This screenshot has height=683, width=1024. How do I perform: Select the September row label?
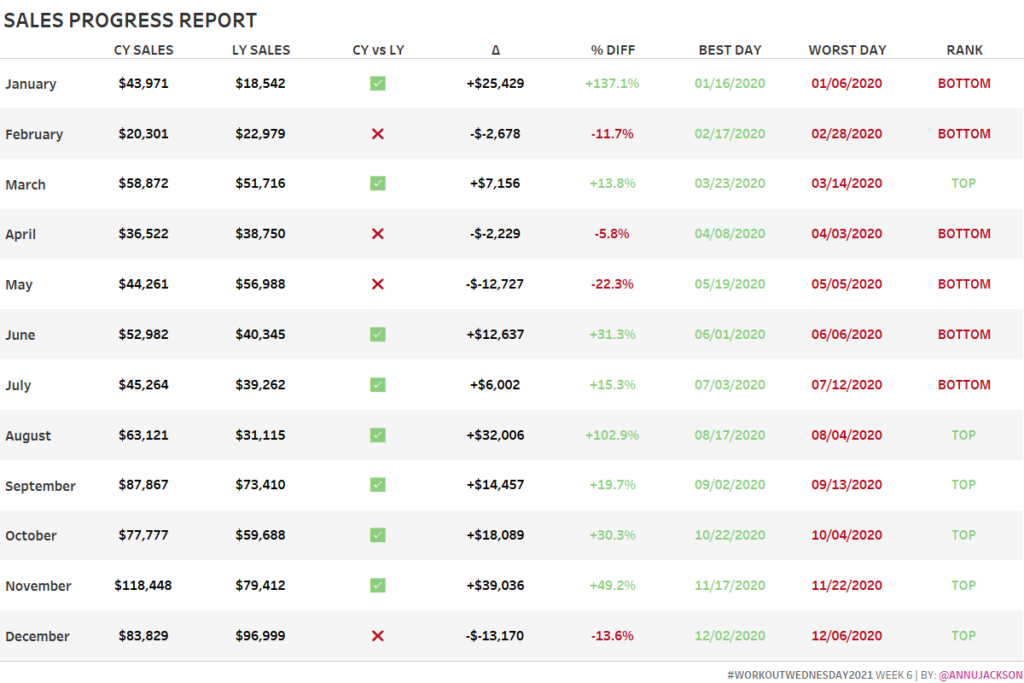click(x=40, y=486)
